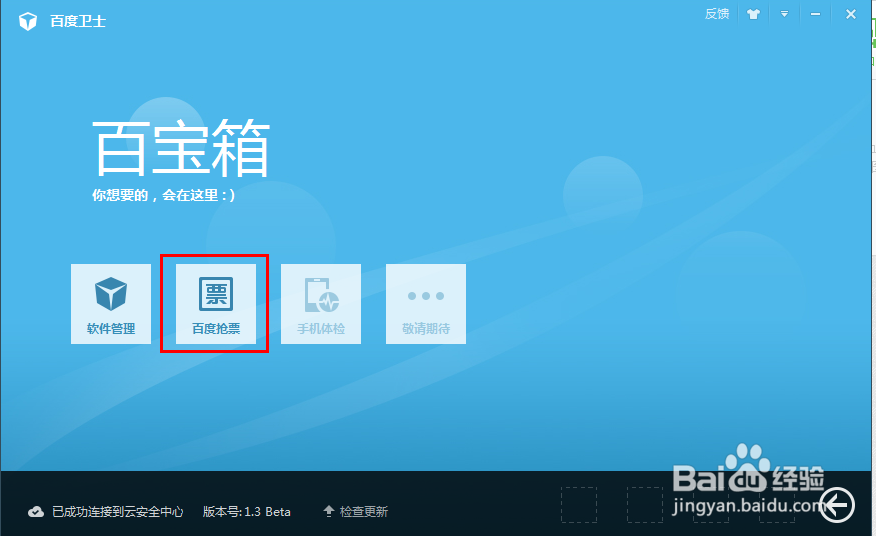Click 已成功连接到云安全中心 status text
The image size is (876, 536).
click(x=117, y=511)
